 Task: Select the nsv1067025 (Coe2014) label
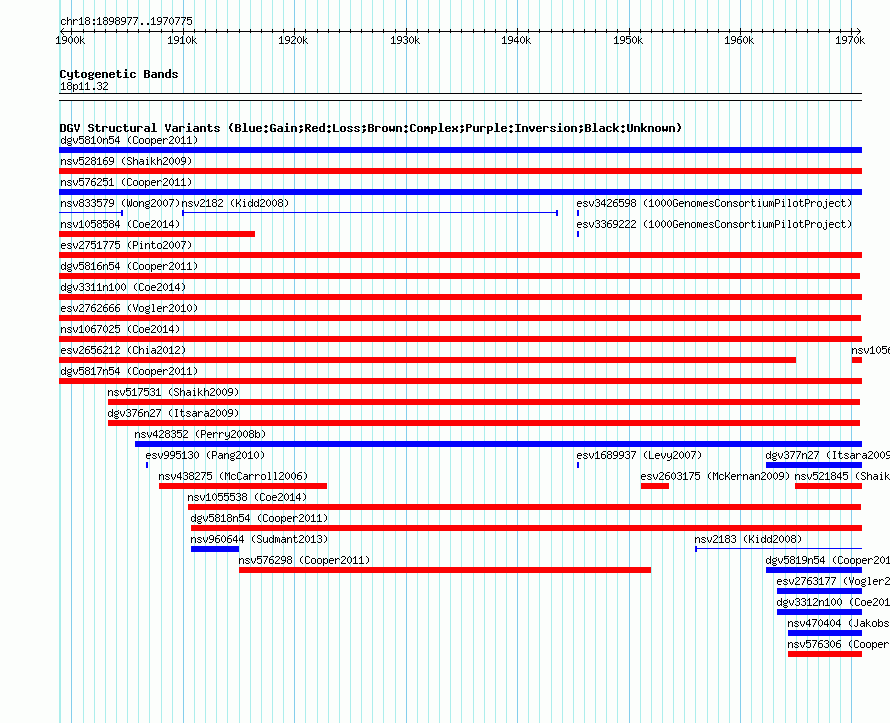click(120, 329)
